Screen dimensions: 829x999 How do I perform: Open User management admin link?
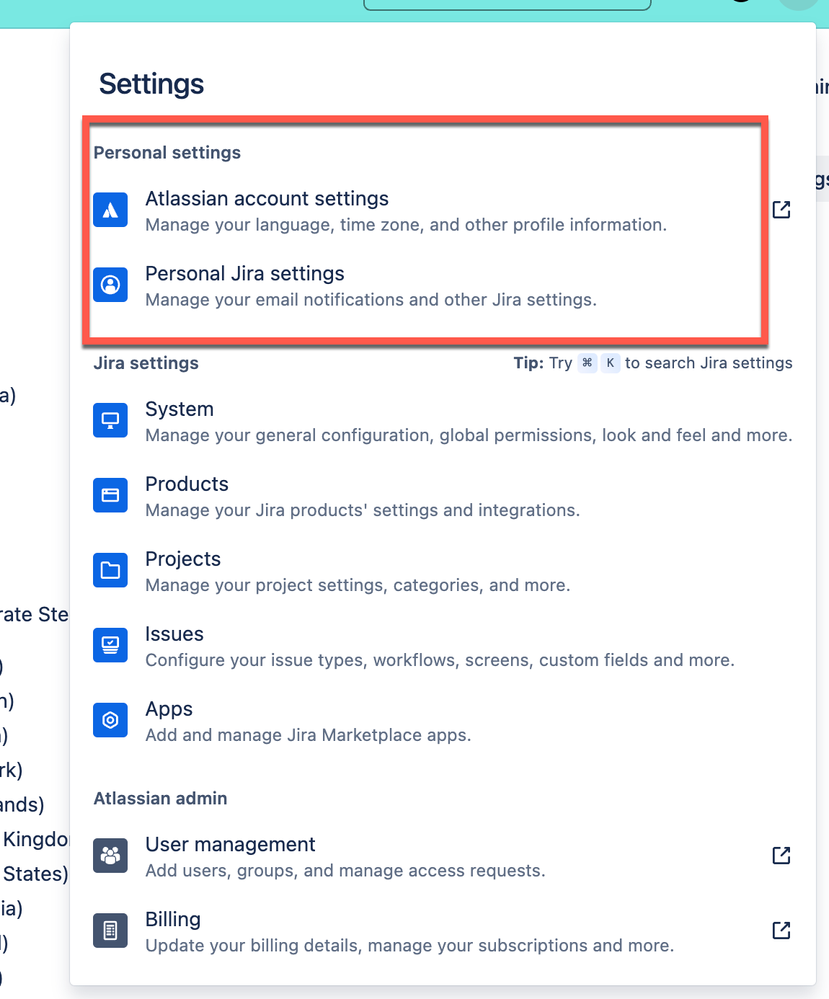click(442, 856)
